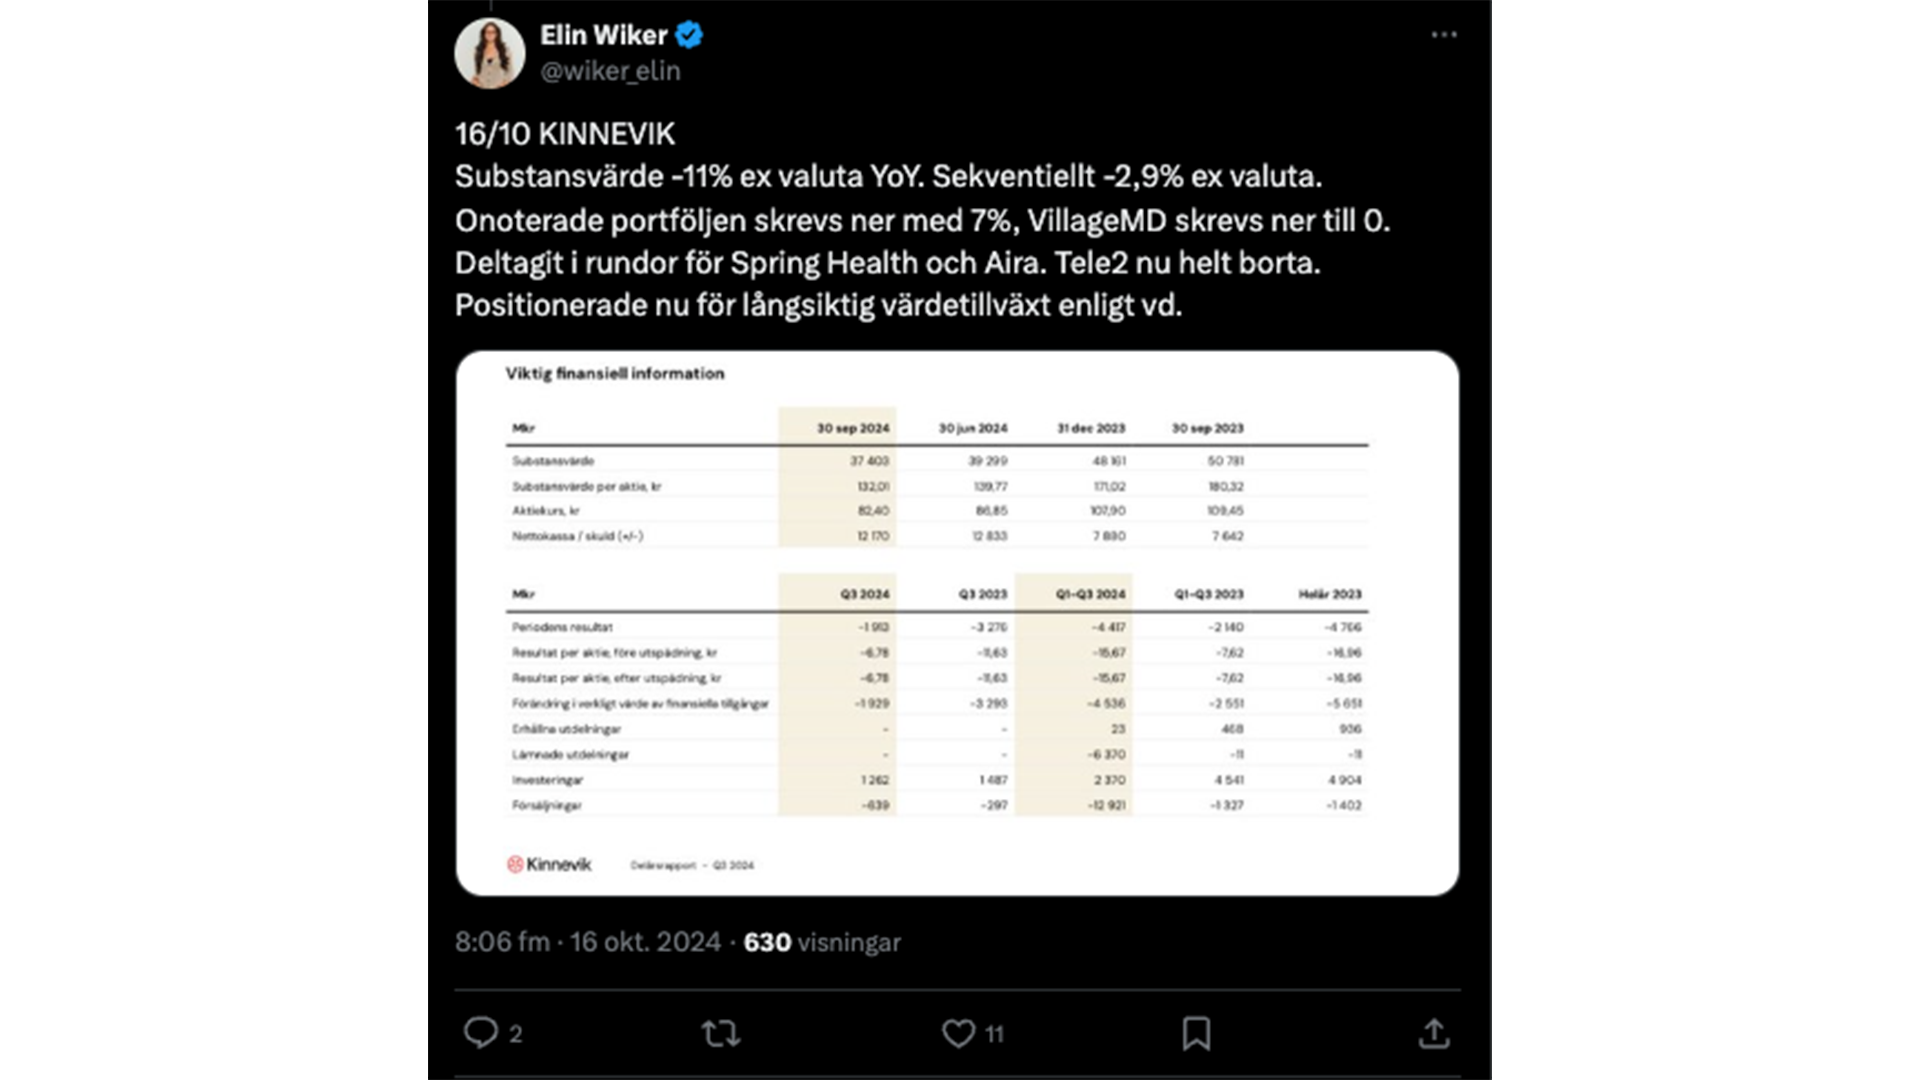1920x1080 pixels.
Task: Click the tweet timestamp 8:06 fm 16 okt. 2024
Action: [x=587, y=942]
